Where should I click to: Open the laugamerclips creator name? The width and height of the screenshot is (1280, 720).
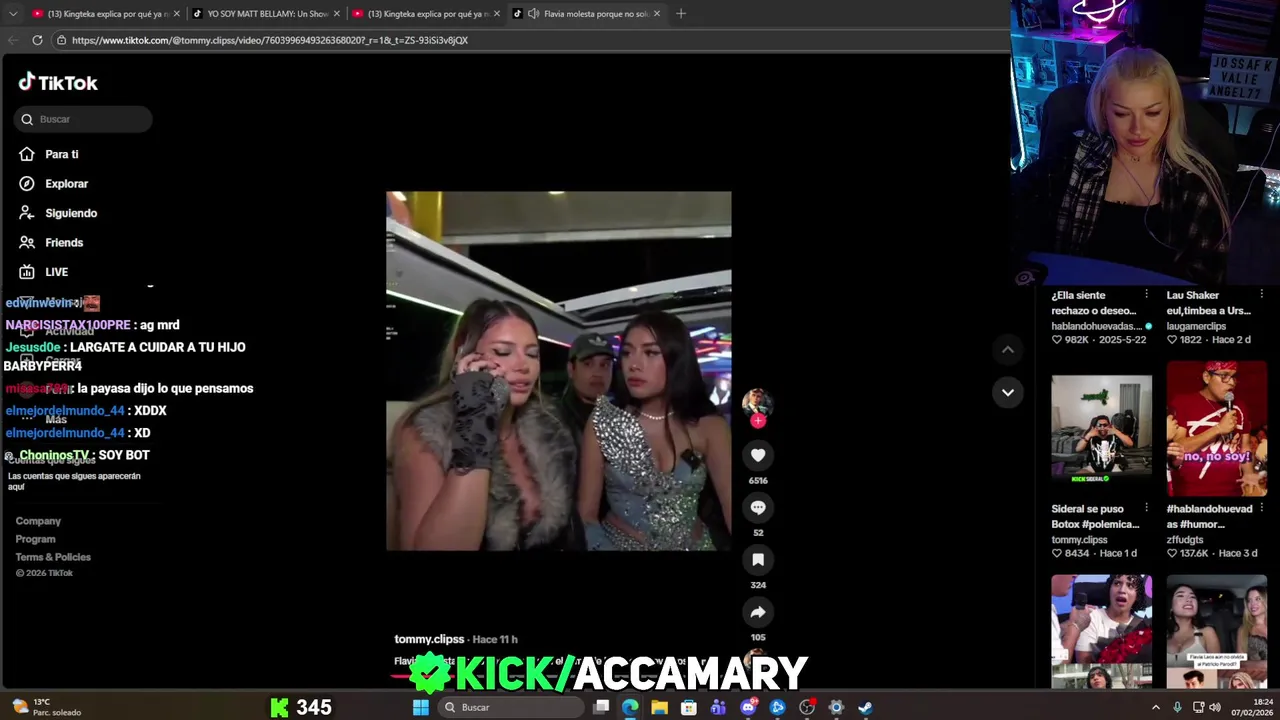[1196, 326]
